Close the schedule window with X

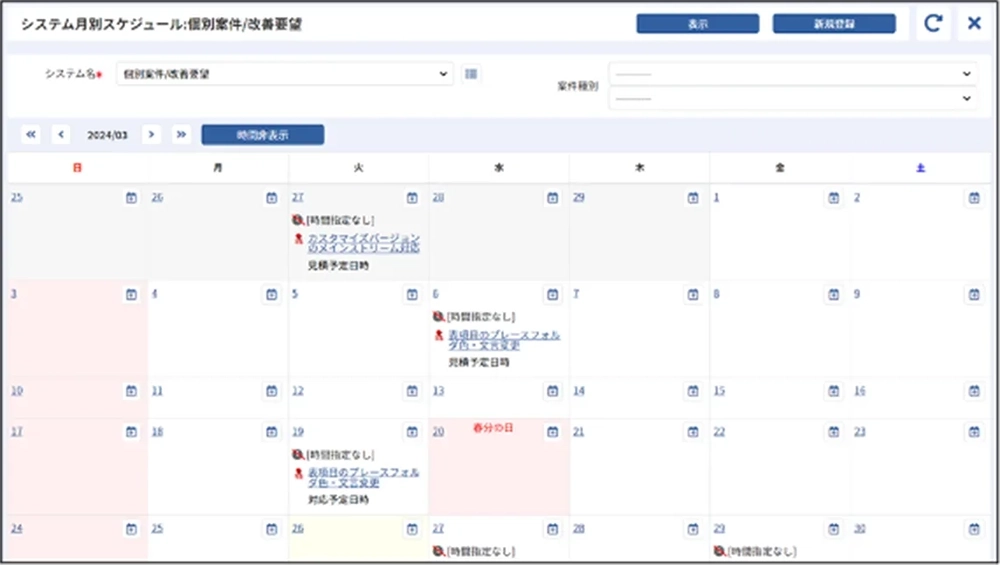974,24
